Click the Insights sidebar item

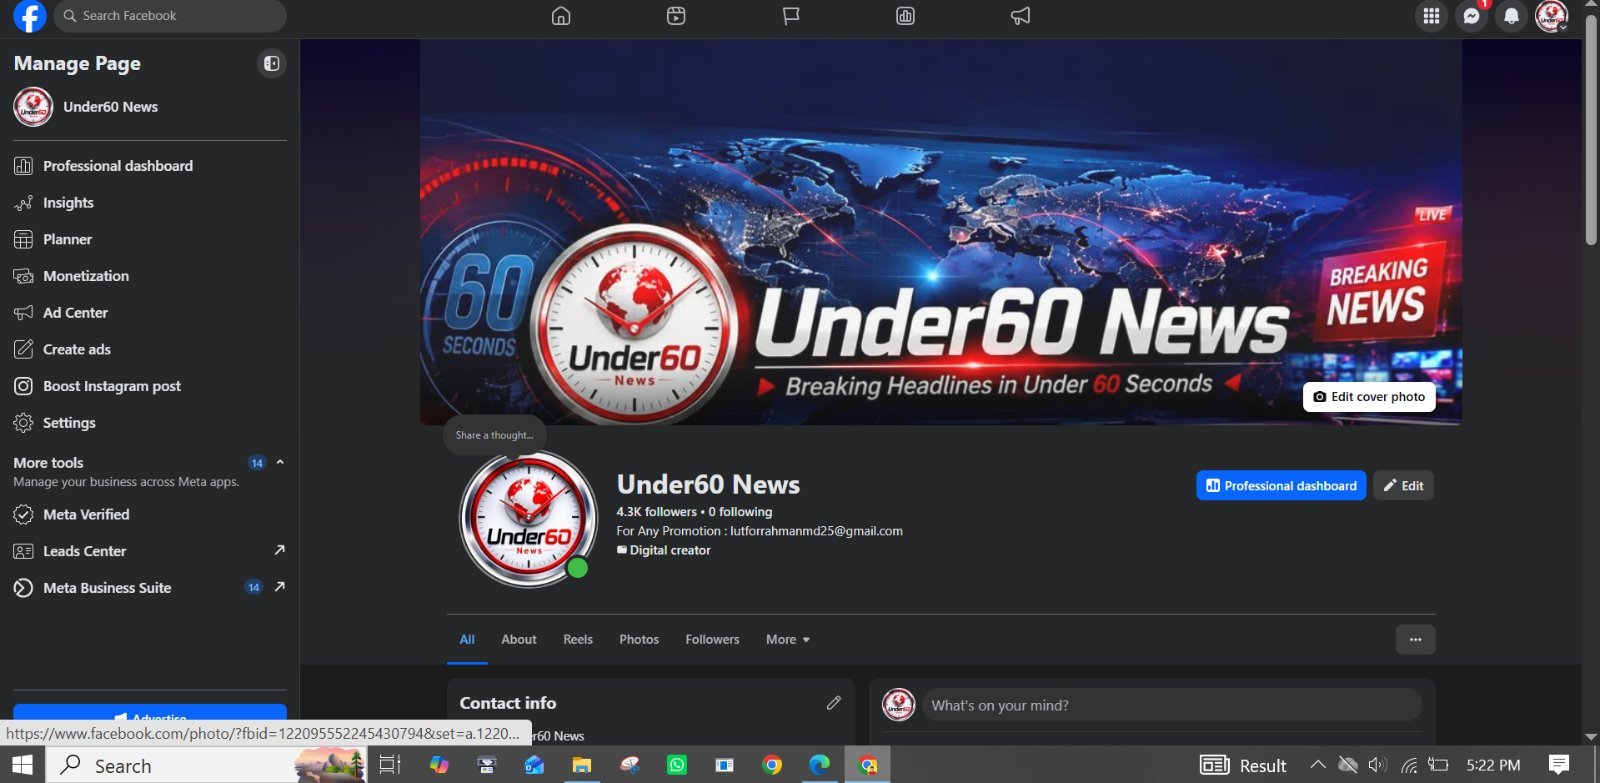click(x=150, y=203)
